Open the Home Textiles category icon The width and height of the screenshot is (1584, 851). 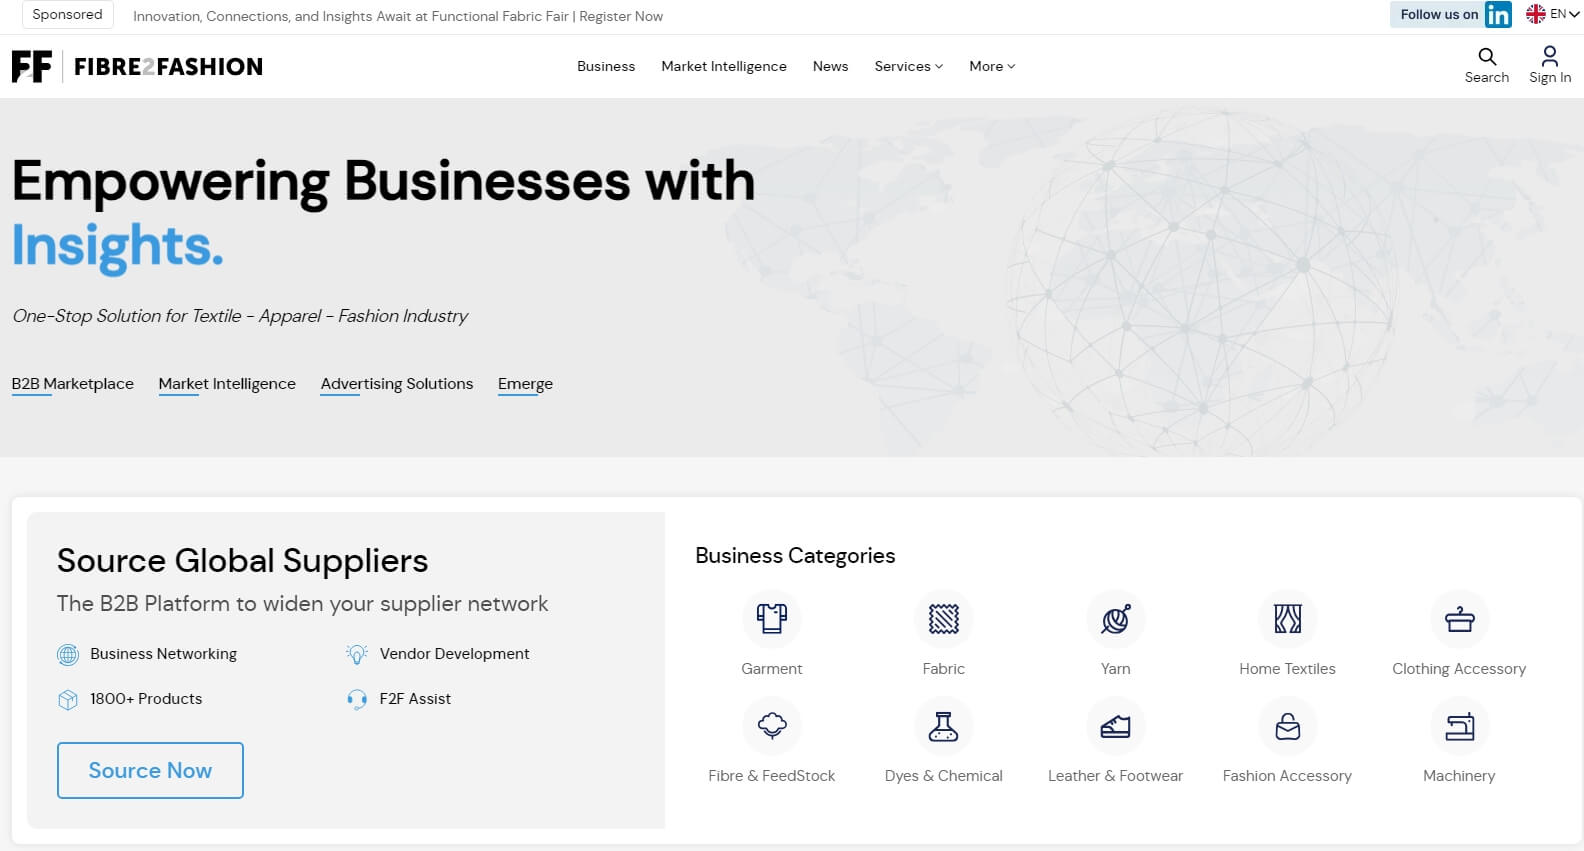(x=1287, y=619)
